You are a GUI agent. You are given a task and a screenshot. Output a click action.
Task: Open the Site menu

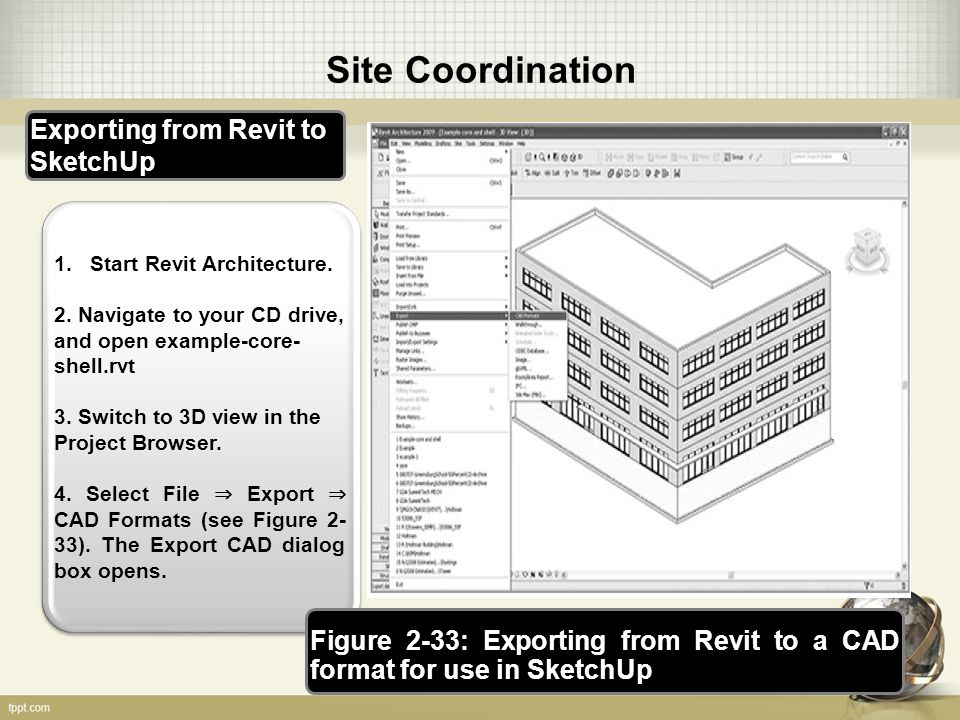pyautogui.click(x=458, y=143)
